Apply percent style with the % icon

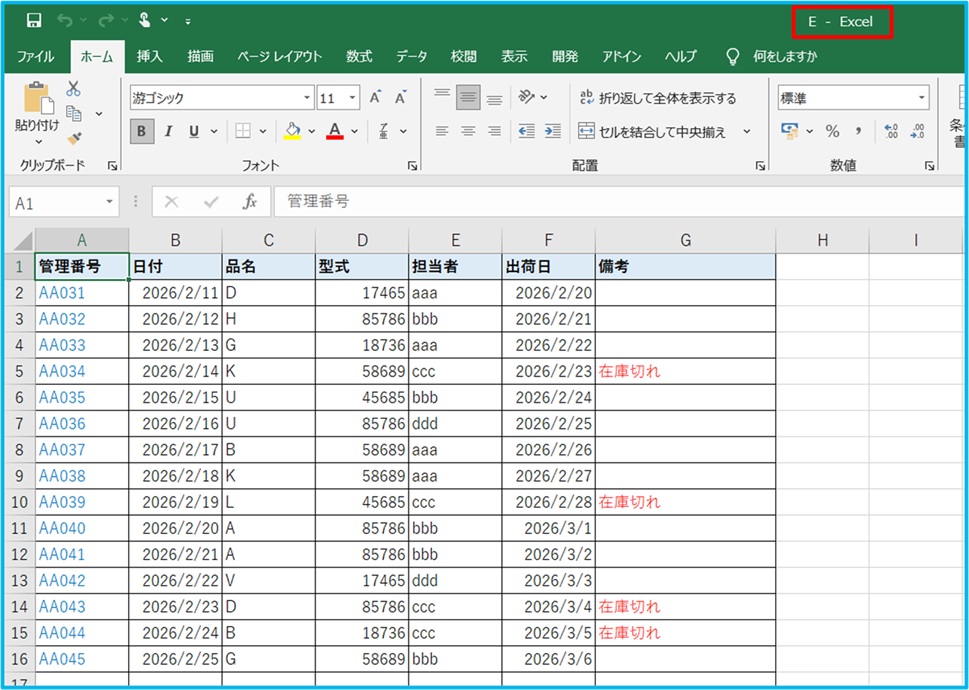pyautogui.click(x=832, y=131)
